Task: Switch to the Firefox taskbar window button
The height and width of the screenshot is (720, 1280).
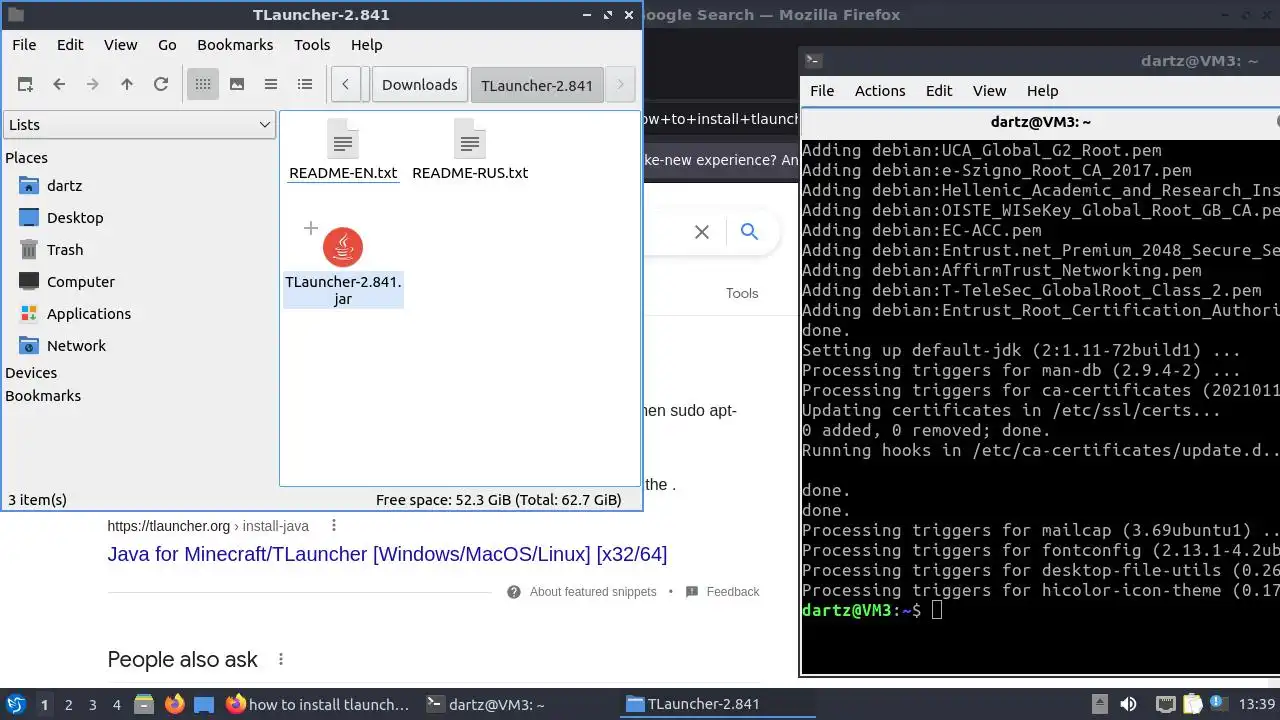Action: pyautogui.click(x=318, y=704)
